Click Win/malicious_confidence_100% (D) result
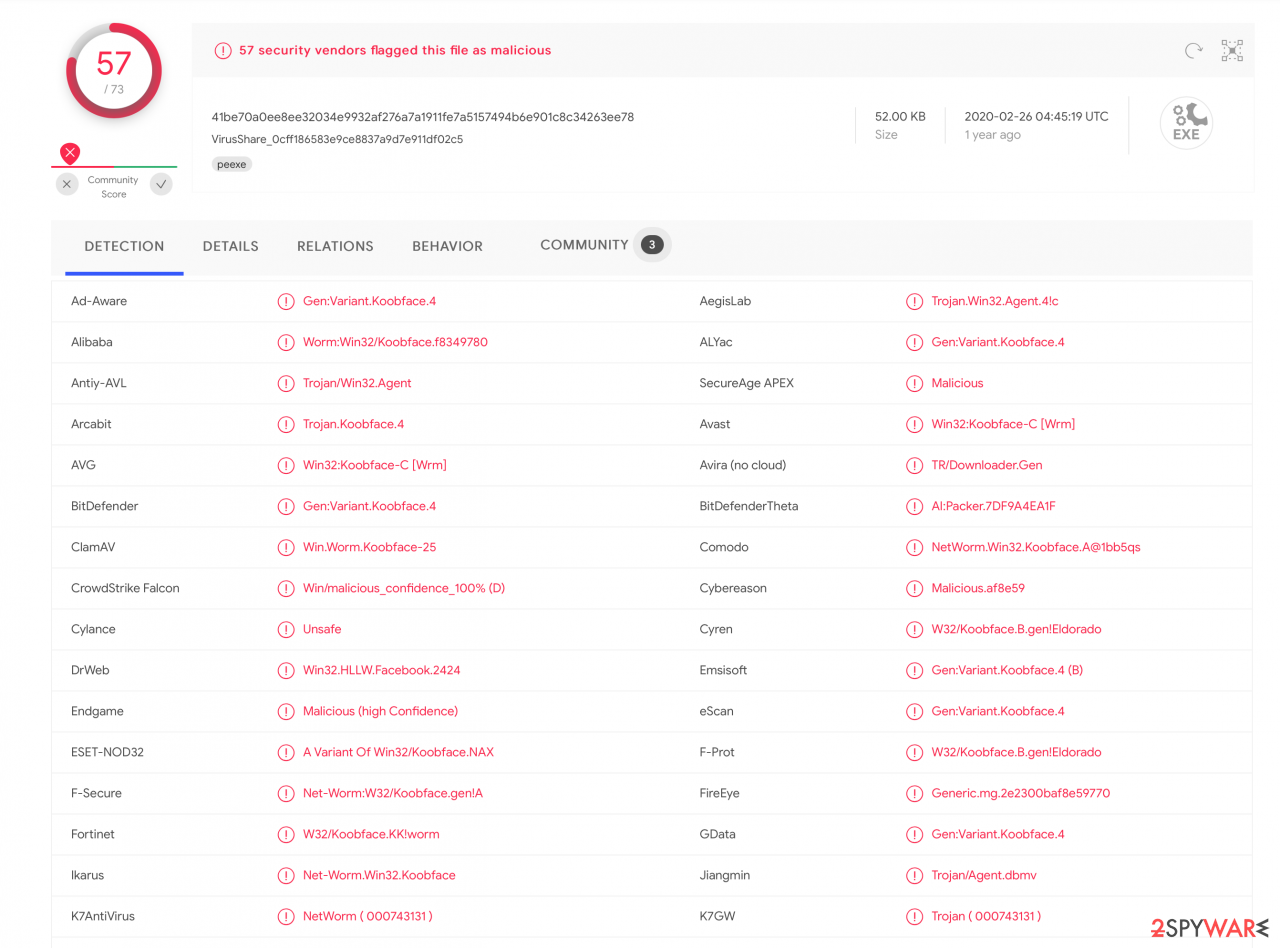The width and height of the screenshot is (1280, 948). coord(404,588)
